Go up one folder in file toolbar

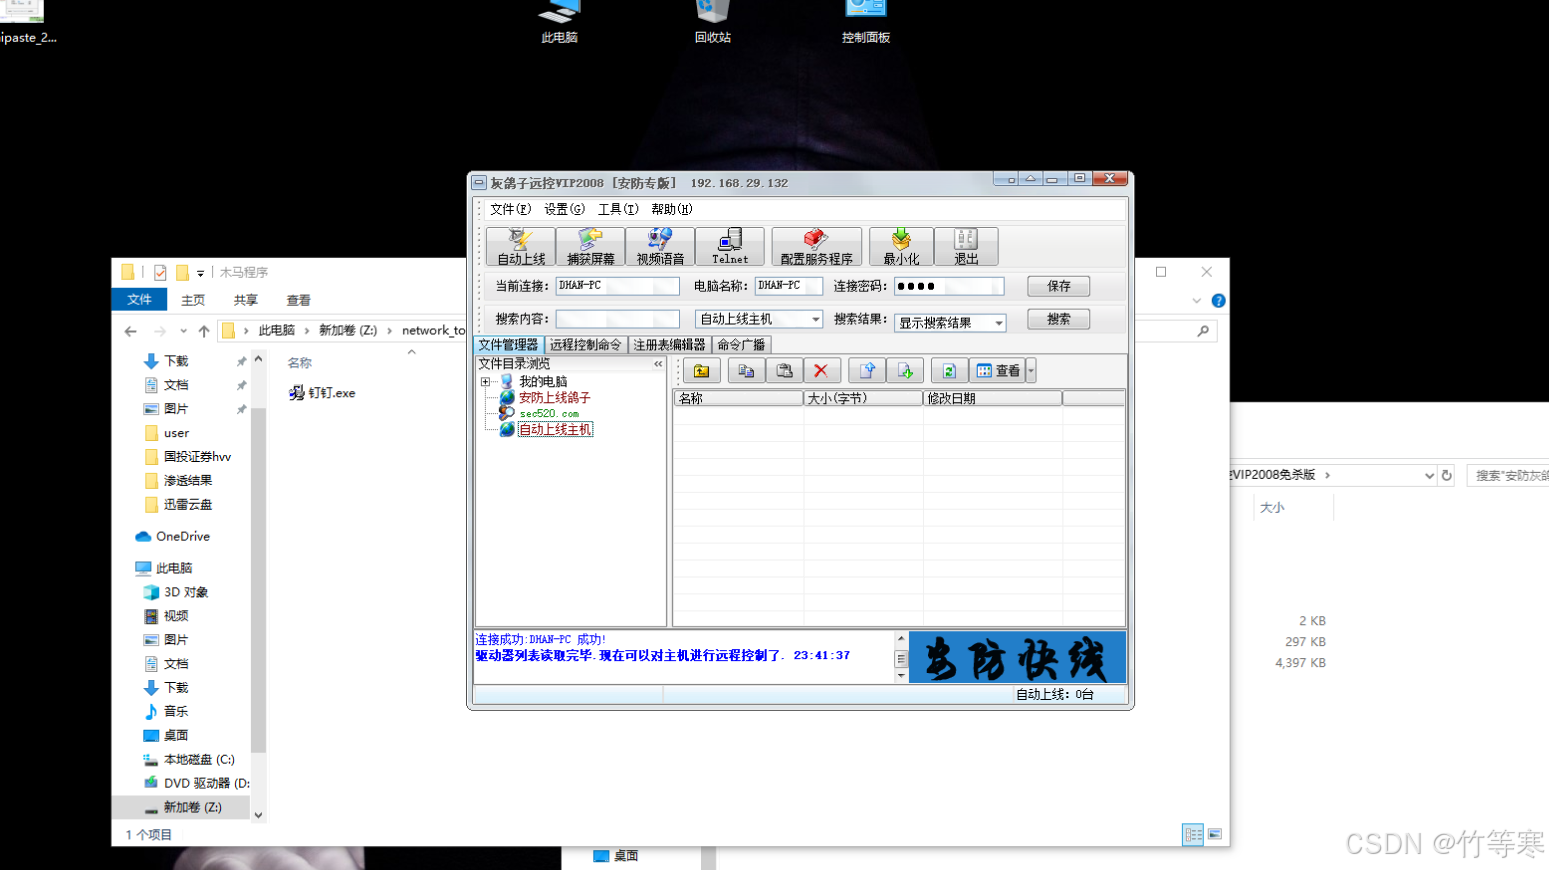[702, 371]
